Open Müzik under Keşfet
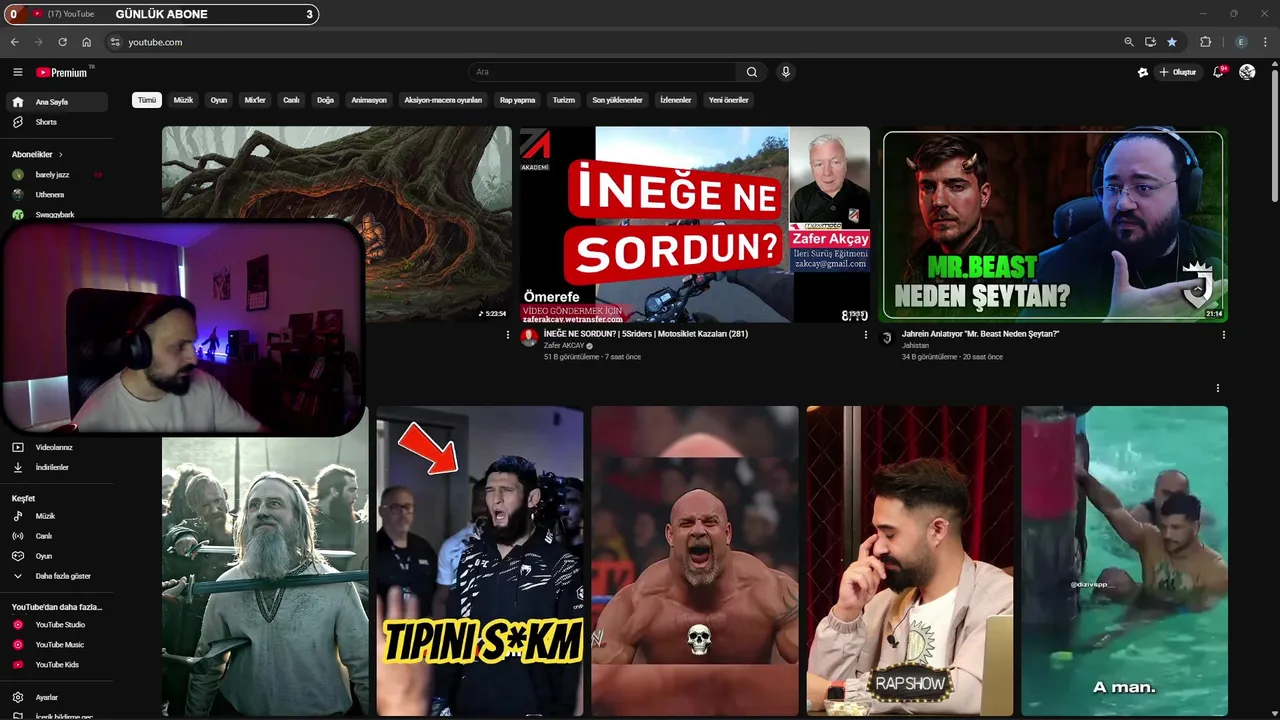 tap(56, 516)
